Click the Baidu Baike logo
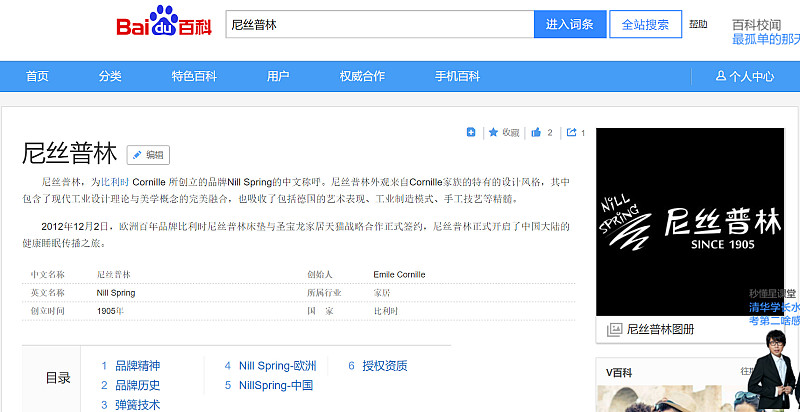This screenshot has height=412, width=800. tap(164, 25)
